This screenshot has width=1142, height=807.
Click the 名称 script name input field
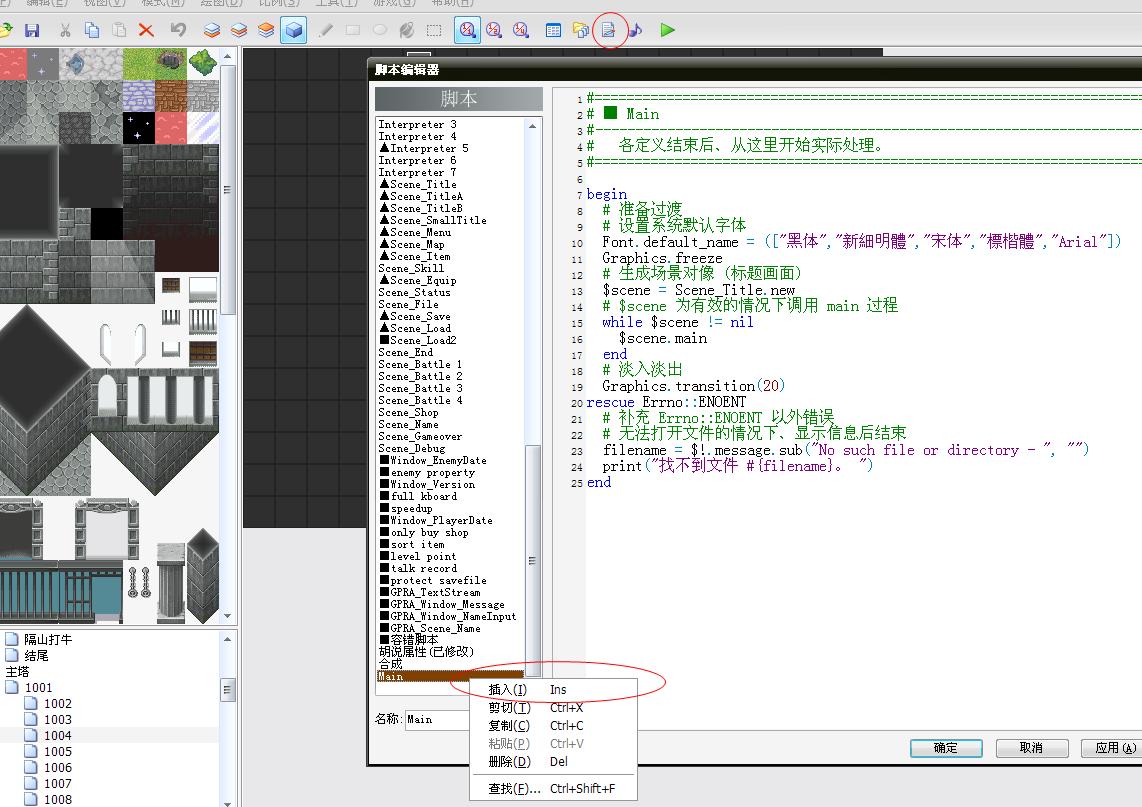click(437, 720)
